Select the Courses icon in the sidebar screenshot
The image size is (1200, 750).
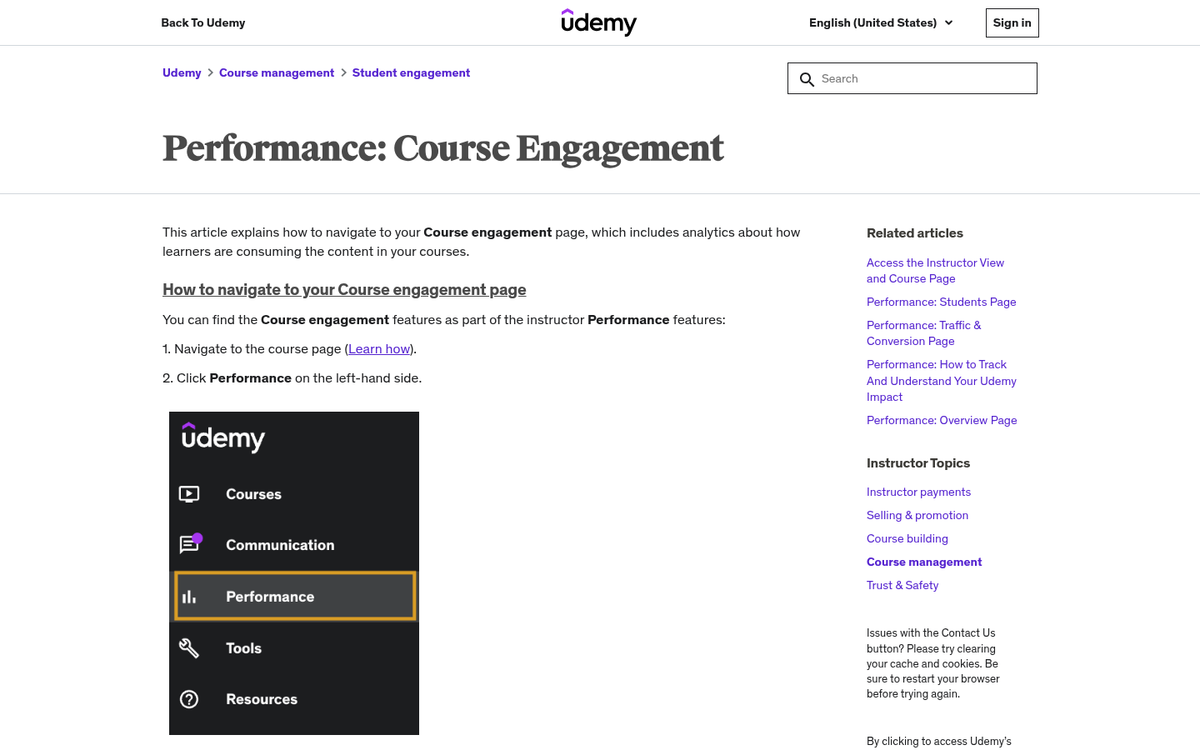click(x=190, y=494)
